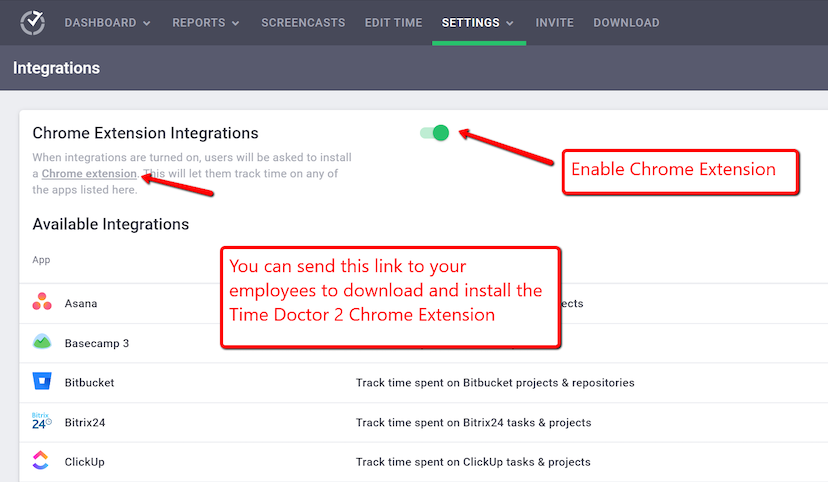Click the Basecamp 3 app icon
828x482 pixels.
tap(42, 342)
